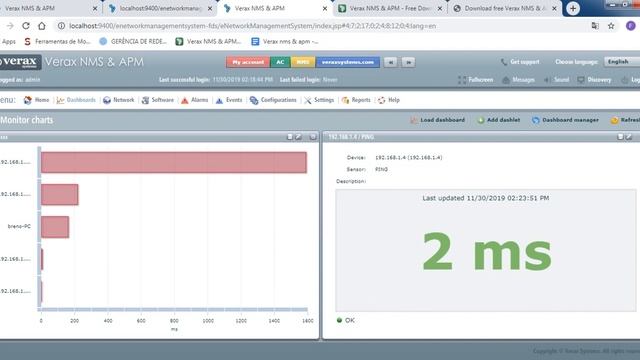The image size is (640, 360).
Task: Click the breno-PC bar in chart
Action: [x=55, y=227]
